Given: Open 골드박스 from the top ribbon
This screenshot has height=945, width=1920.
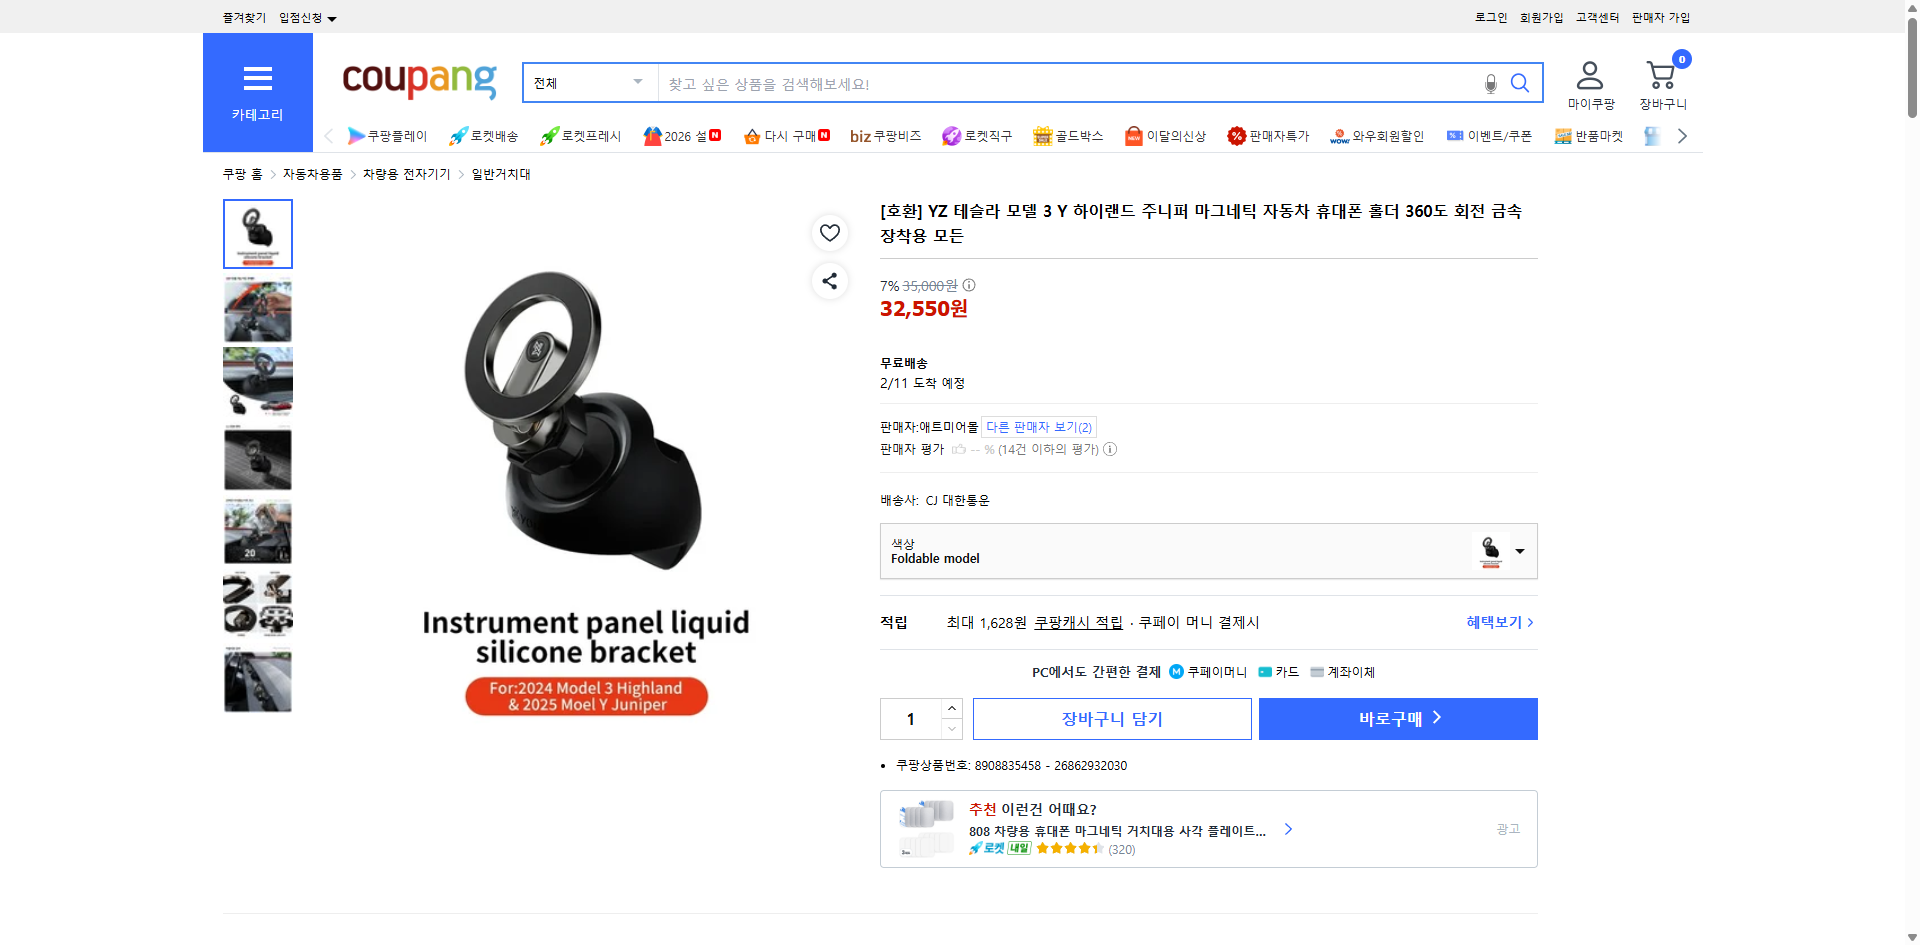Looking at the screenshot, I should [x=1068, y=136].
